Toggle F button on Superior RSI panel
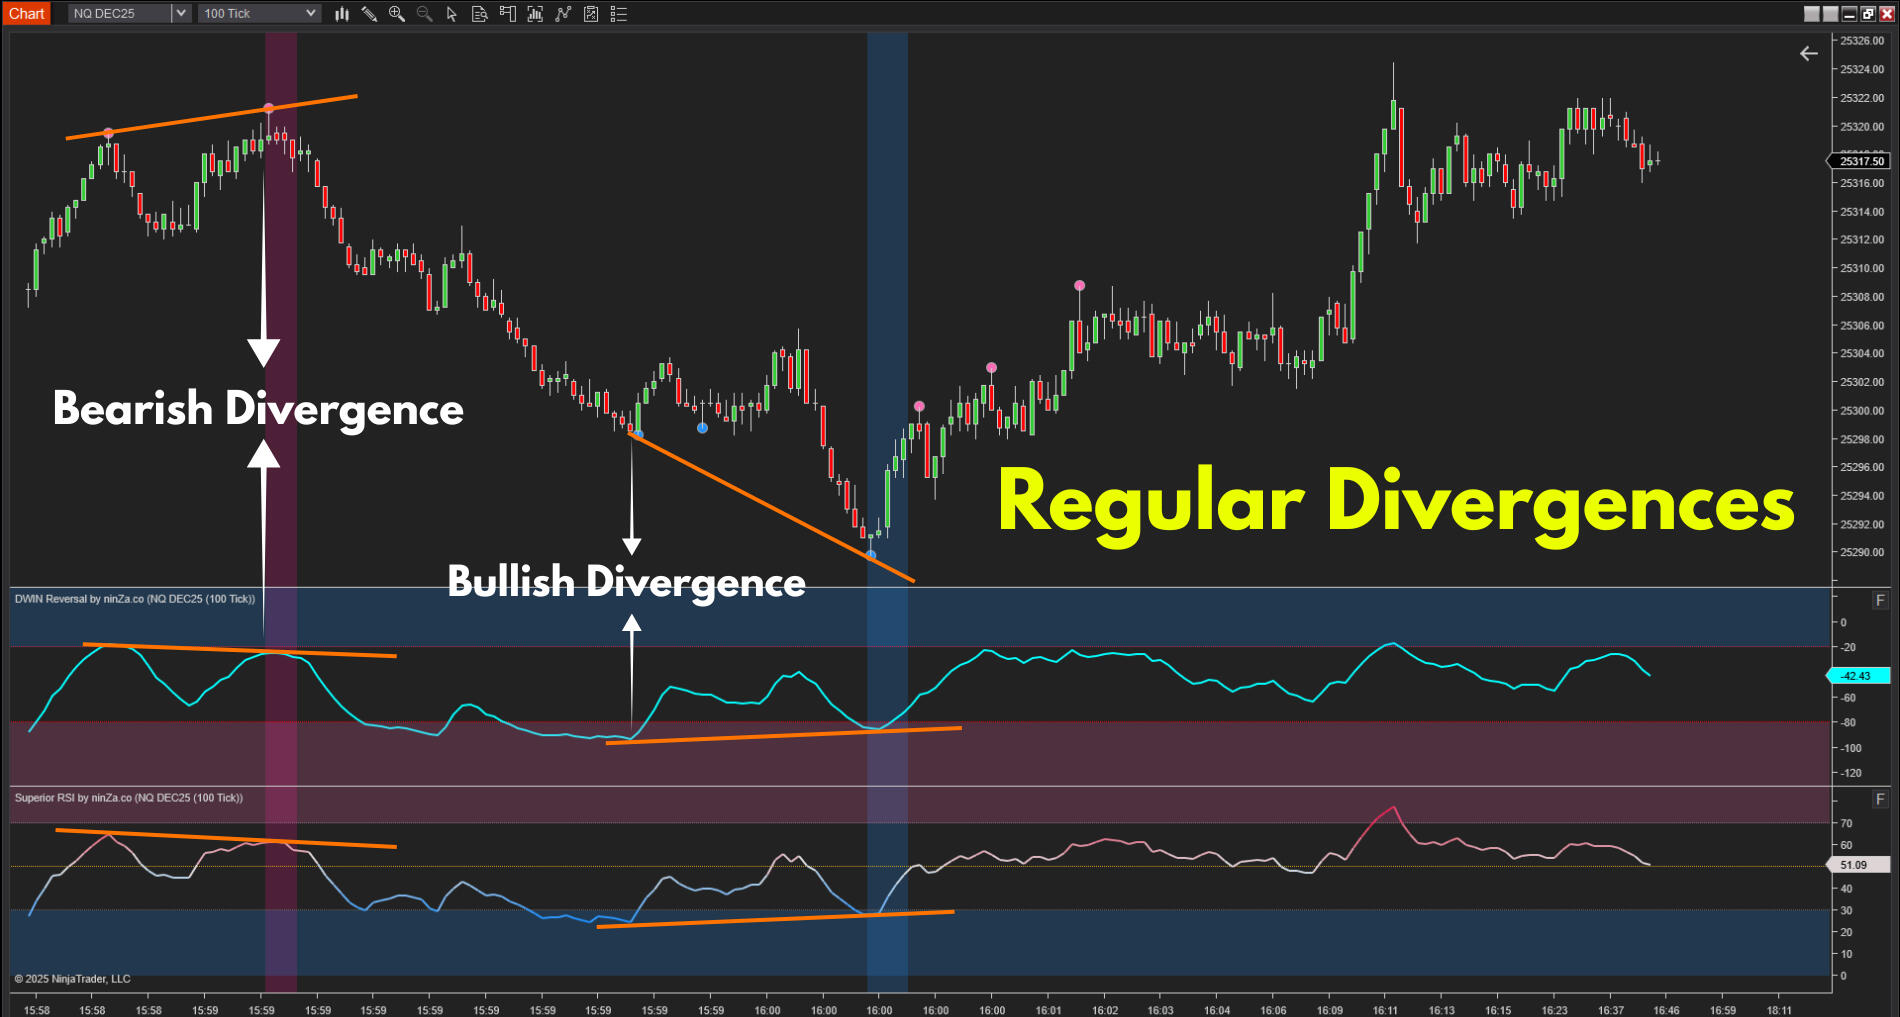The height and width of the screenshot is (1017, 1900). [1880, 799]
